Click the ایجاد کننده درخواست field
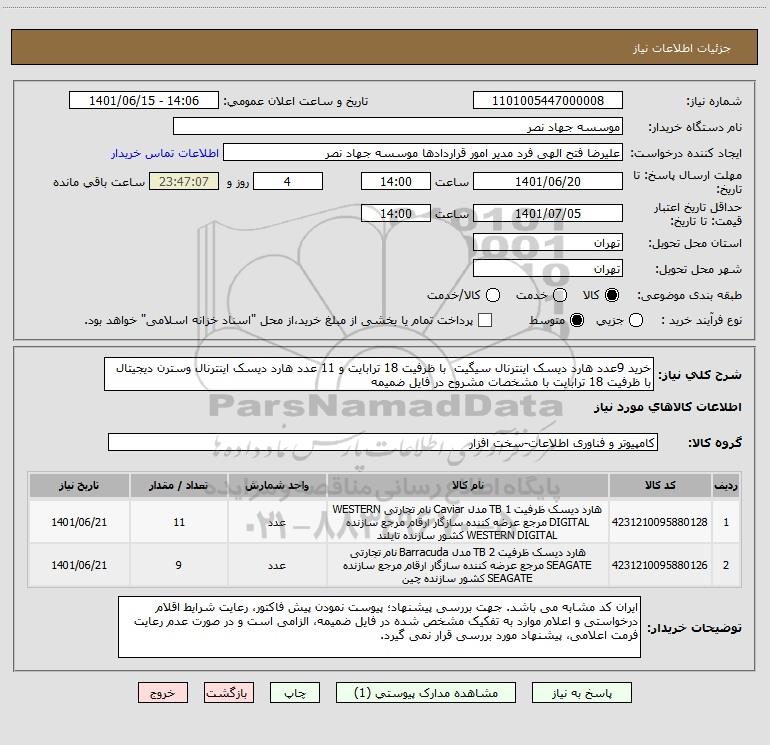This screenshot has width=770, height=745. (423, 152)
